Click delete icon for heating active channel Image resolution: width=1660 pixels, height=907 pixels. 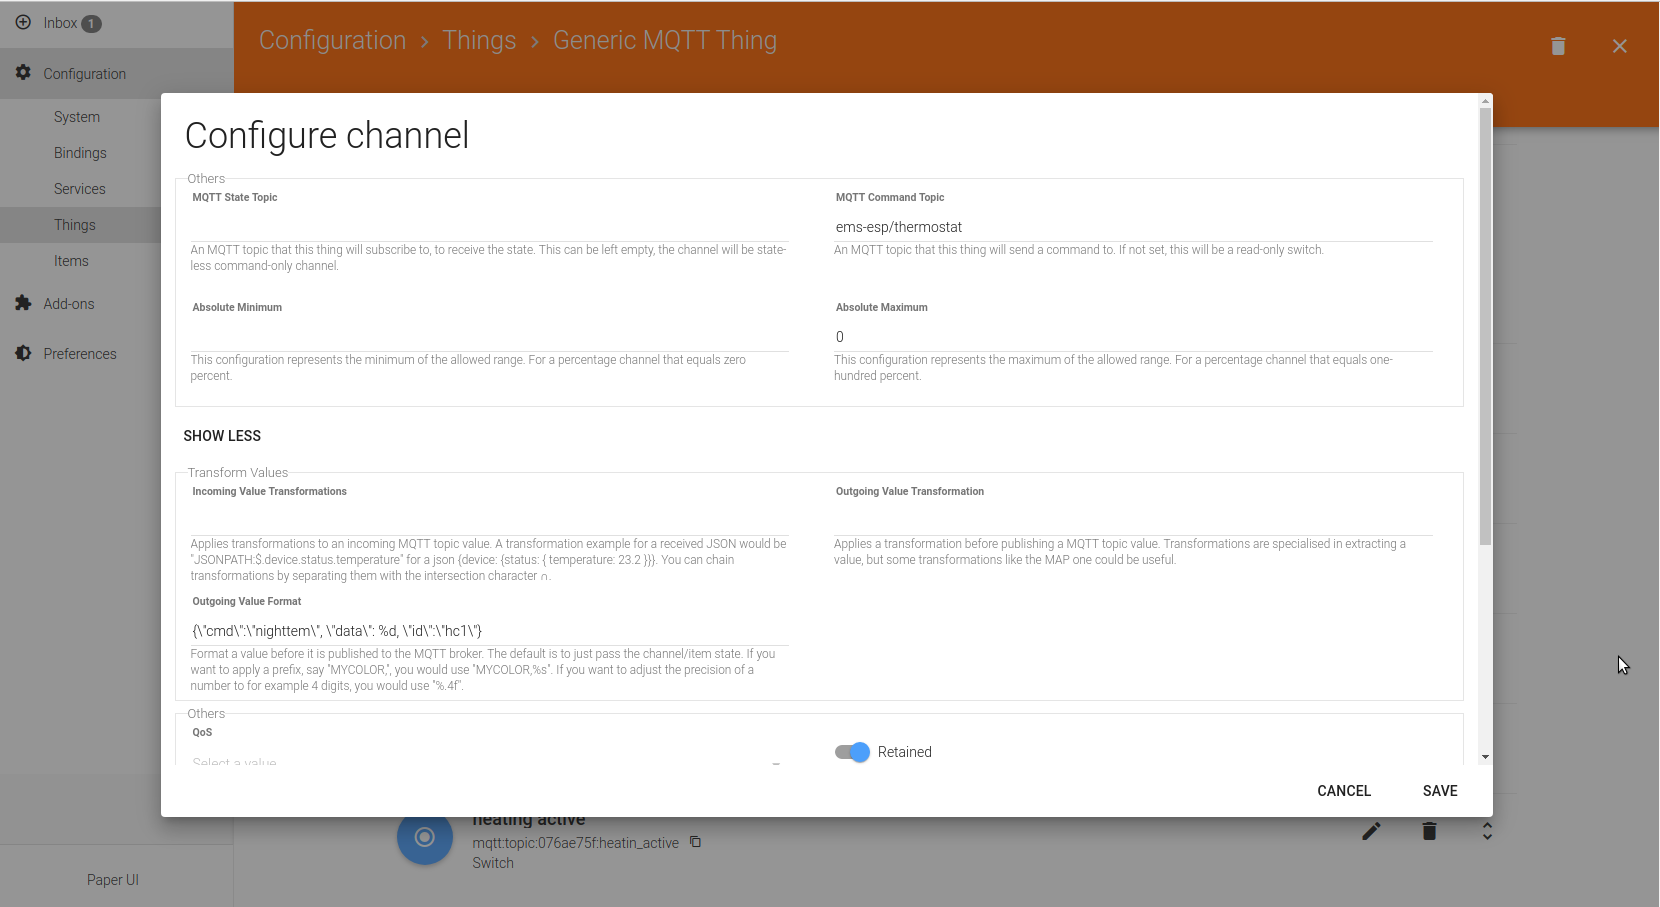click(1429, 831)
